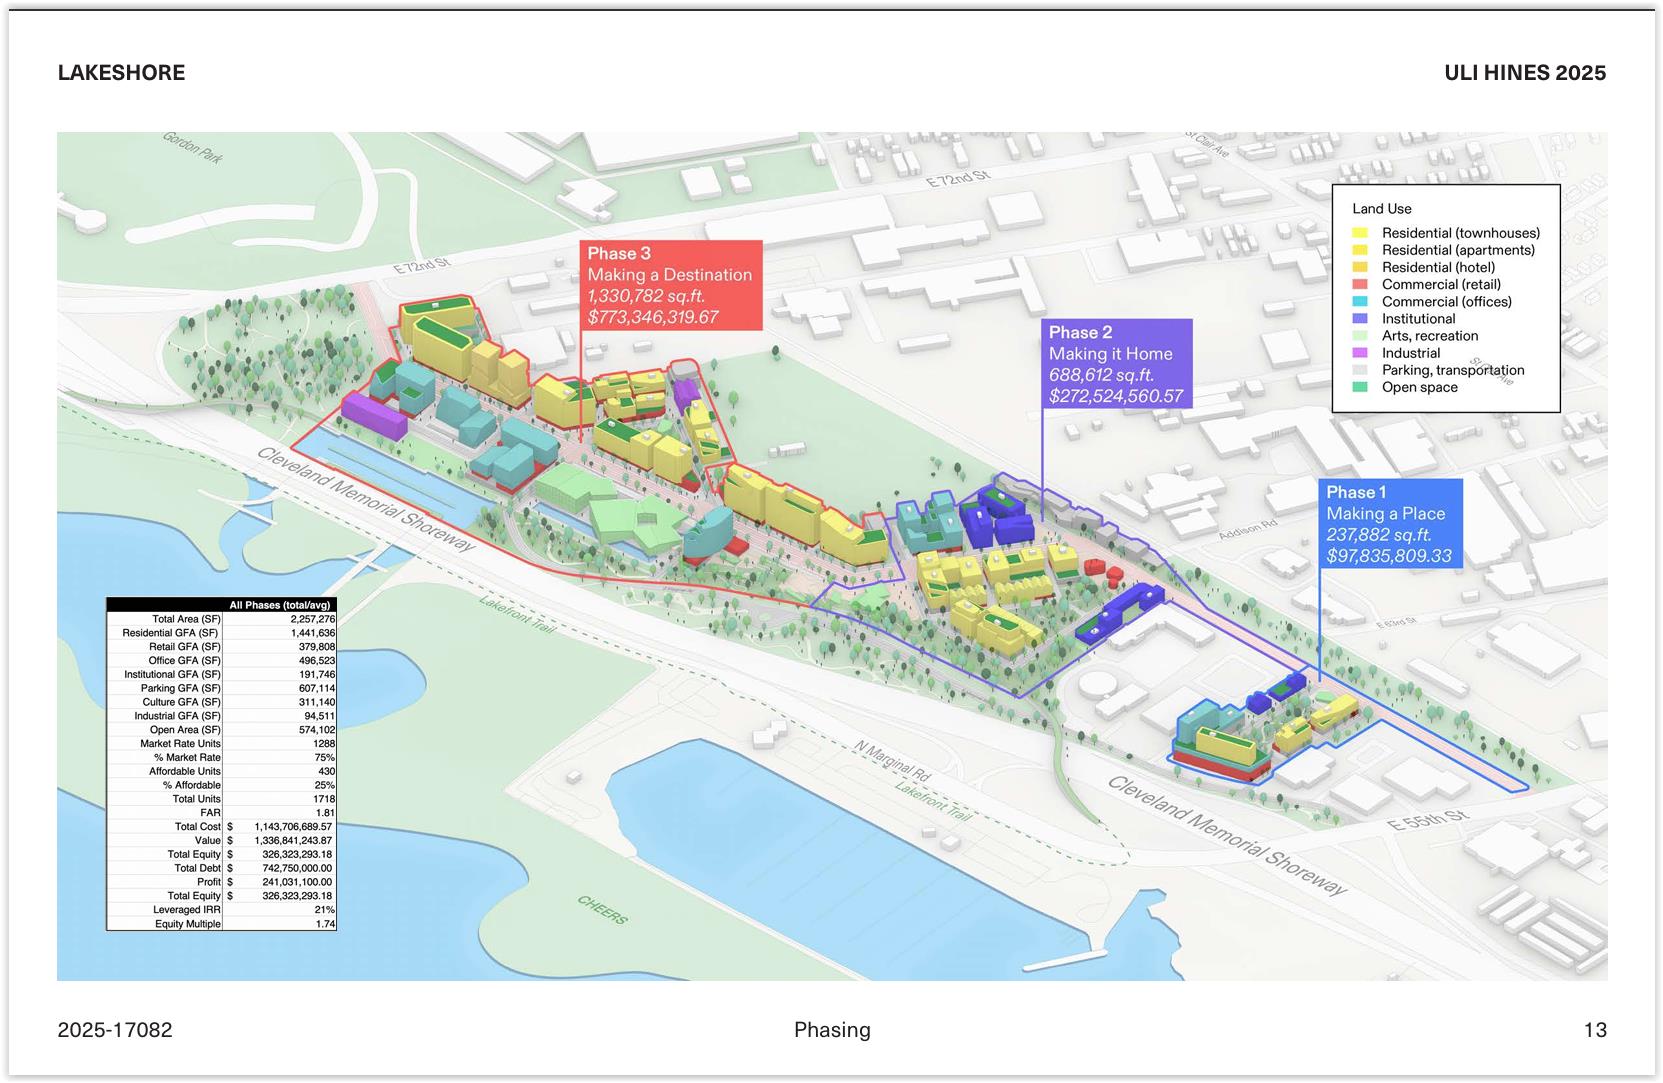1663x1083 pixels.
Task: Select the '$773,346,319.67' Phase 3 cost
Action: click(x=653, y=317)
